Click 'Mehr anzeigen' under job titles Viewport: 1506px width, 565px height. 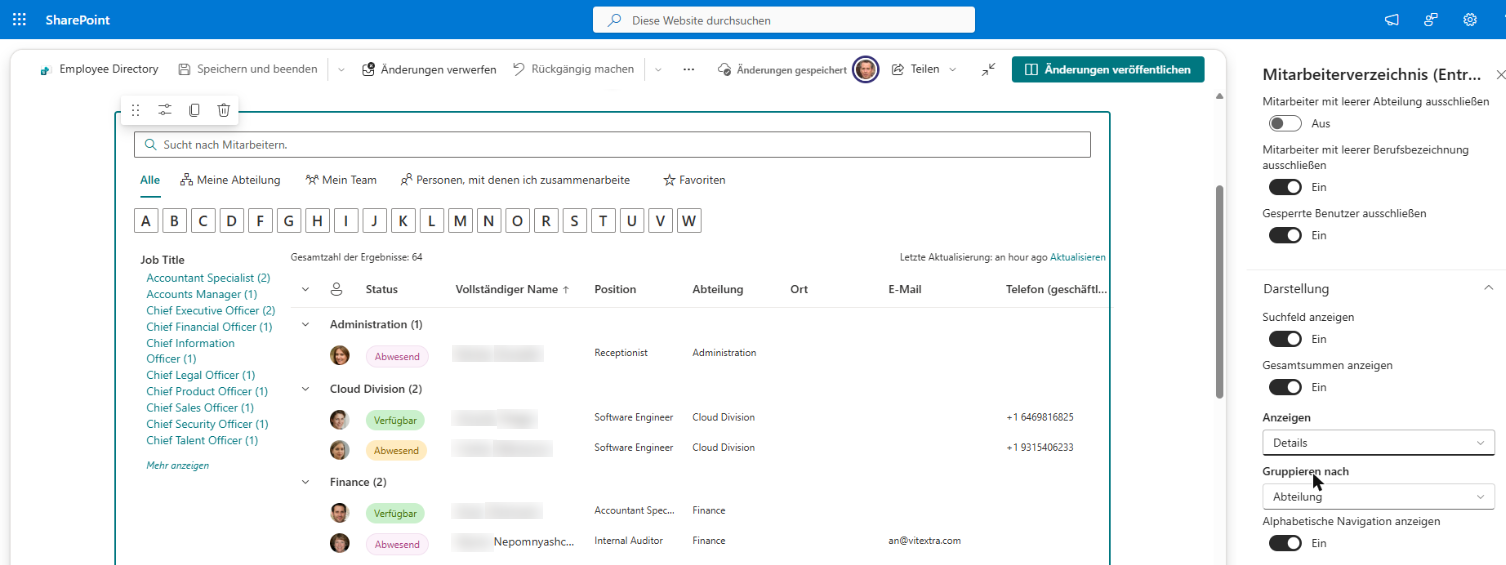178,465
